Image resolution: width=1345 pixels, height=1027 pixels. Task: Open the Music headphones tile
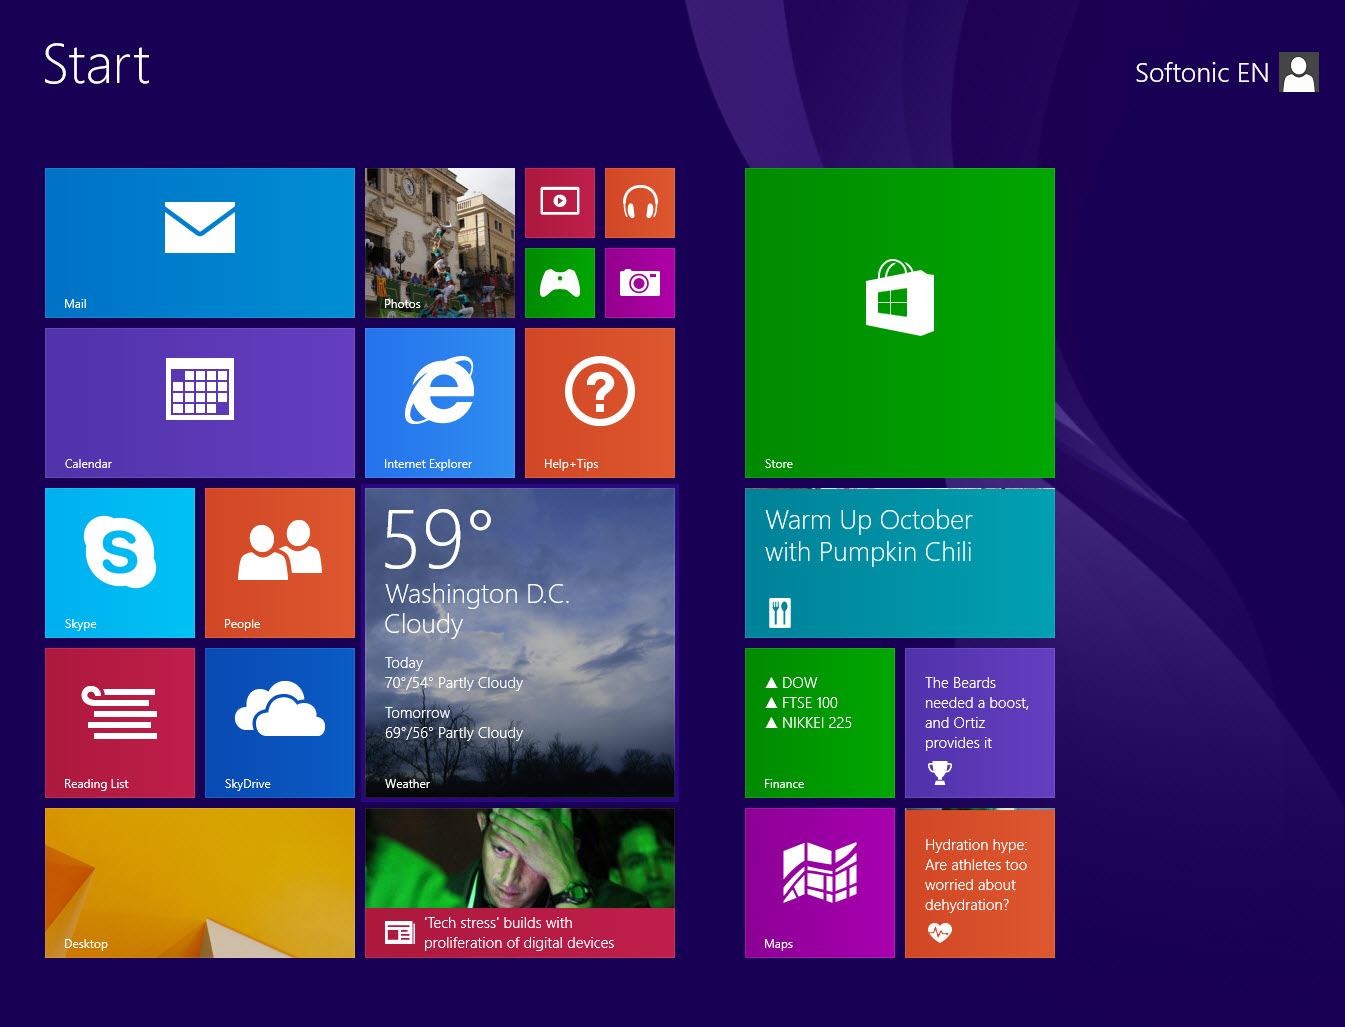(x=640, y=203)
